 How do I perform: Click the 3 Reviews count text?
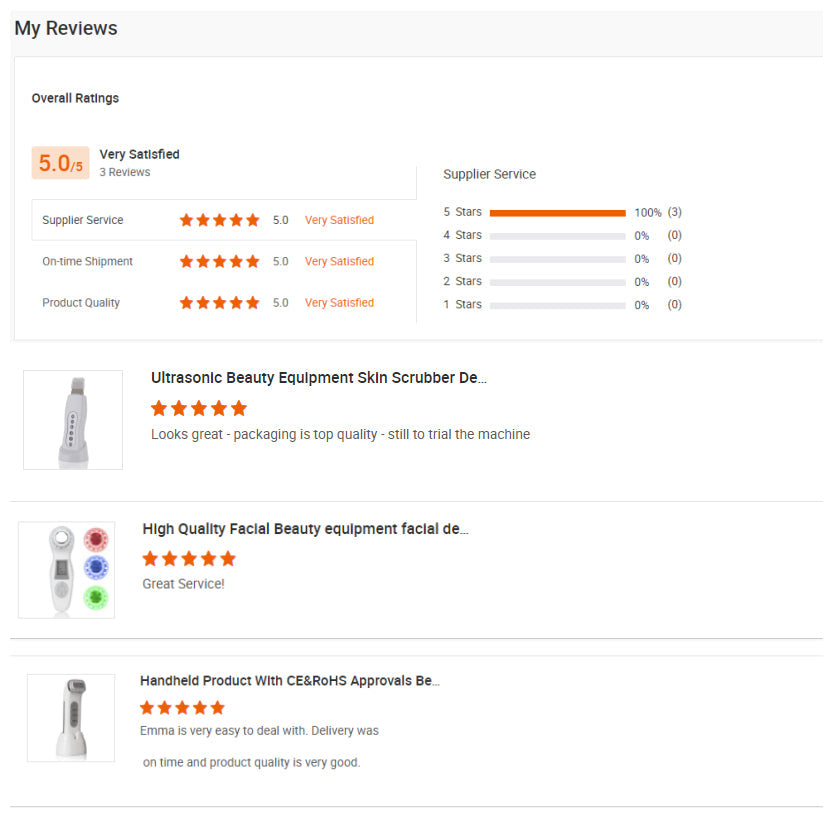pyautogui.click(x=124, y=172)
